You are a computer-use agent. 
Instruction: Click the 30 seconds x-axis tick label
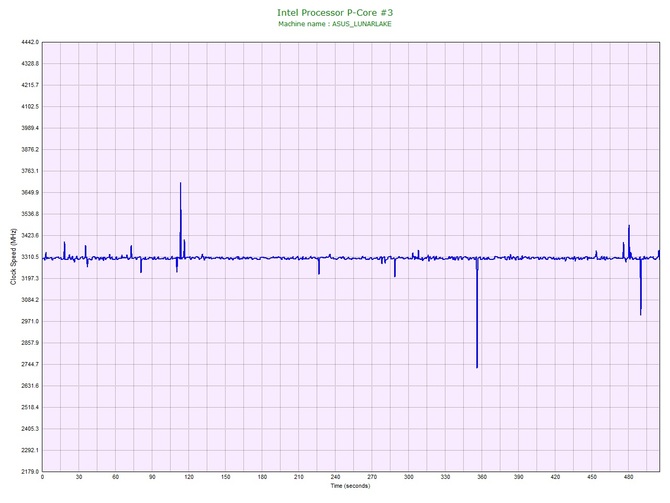[x=79, y=477]
